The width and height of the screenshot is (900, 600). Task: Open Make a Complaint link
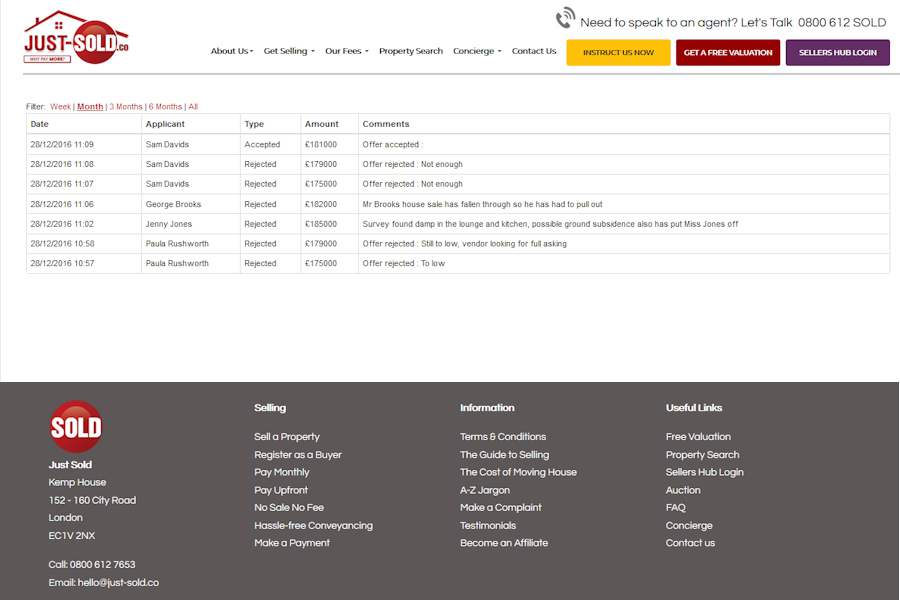point(501,508)
